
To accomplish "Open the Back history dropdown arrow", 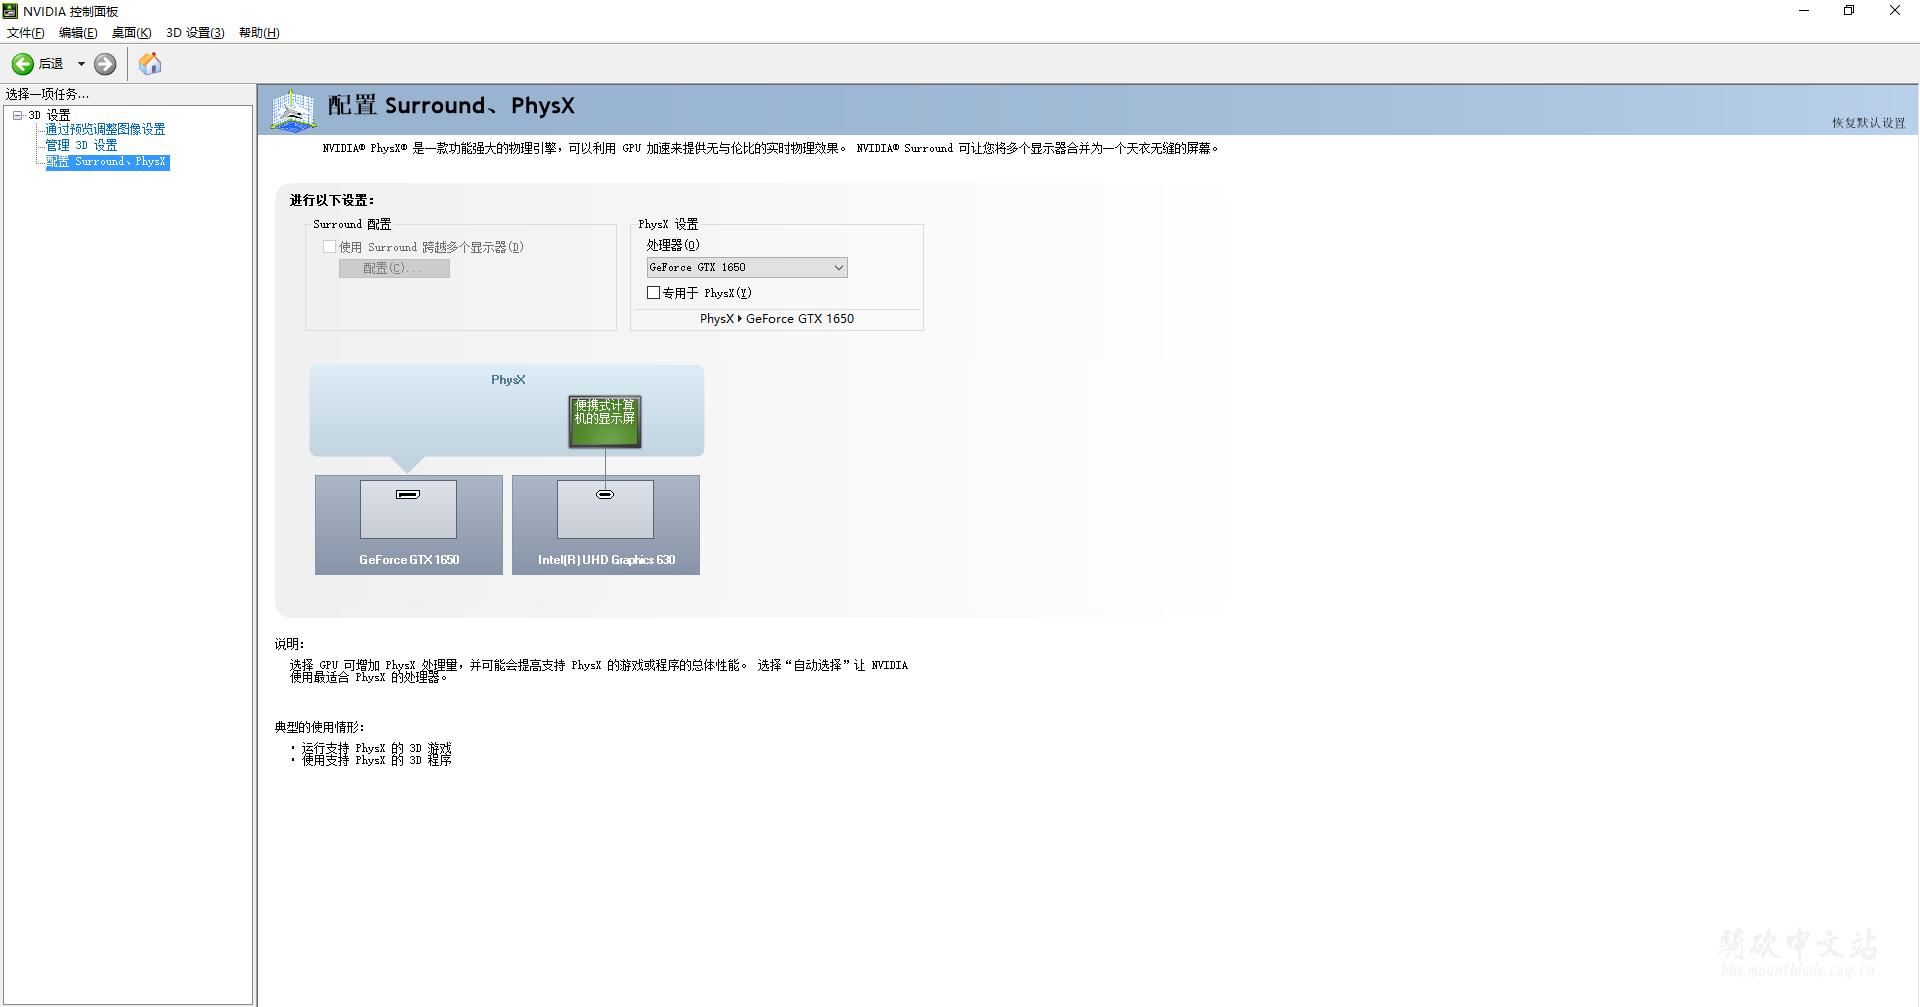I will (x=81, y=64).
